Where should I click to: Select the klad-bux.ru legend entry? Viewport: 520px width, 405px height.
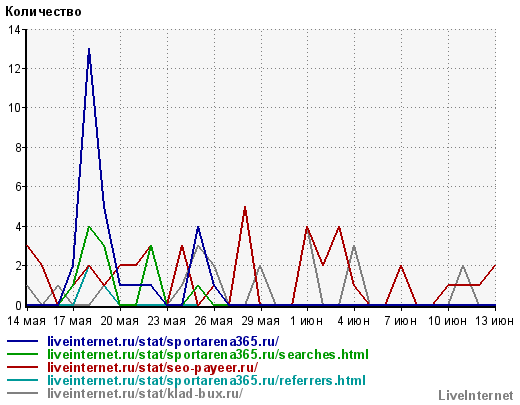145,393
